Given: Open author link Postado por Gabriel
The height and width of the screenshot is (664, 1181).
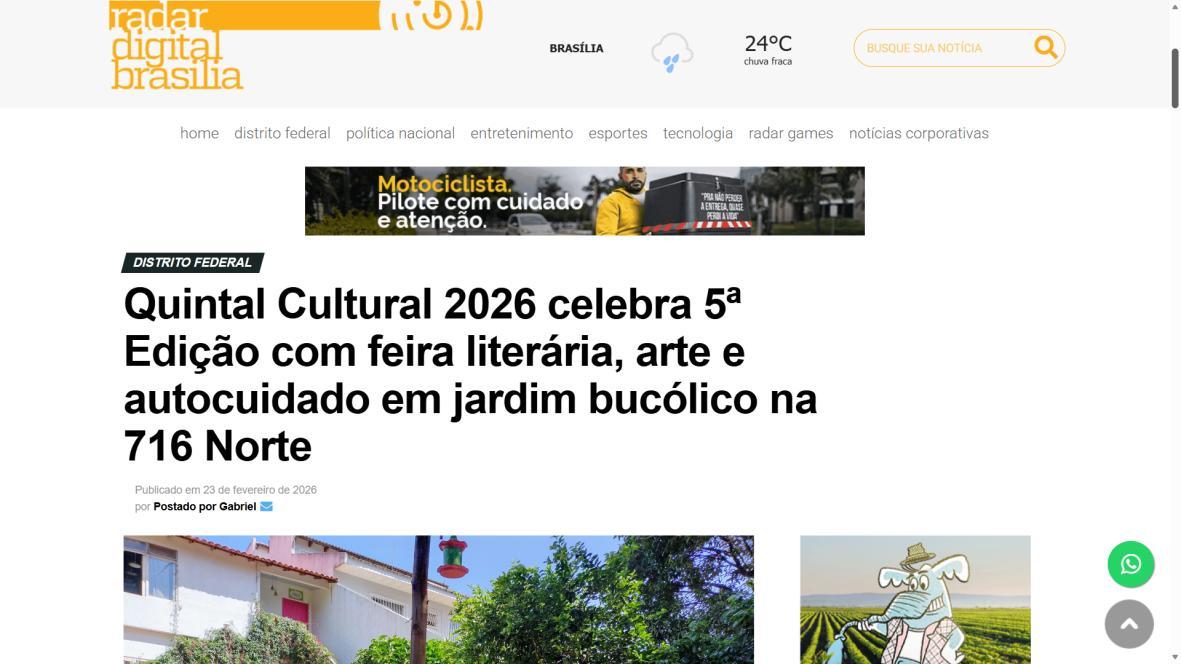Looking at the screenshot, I should (x=205, y=507).
